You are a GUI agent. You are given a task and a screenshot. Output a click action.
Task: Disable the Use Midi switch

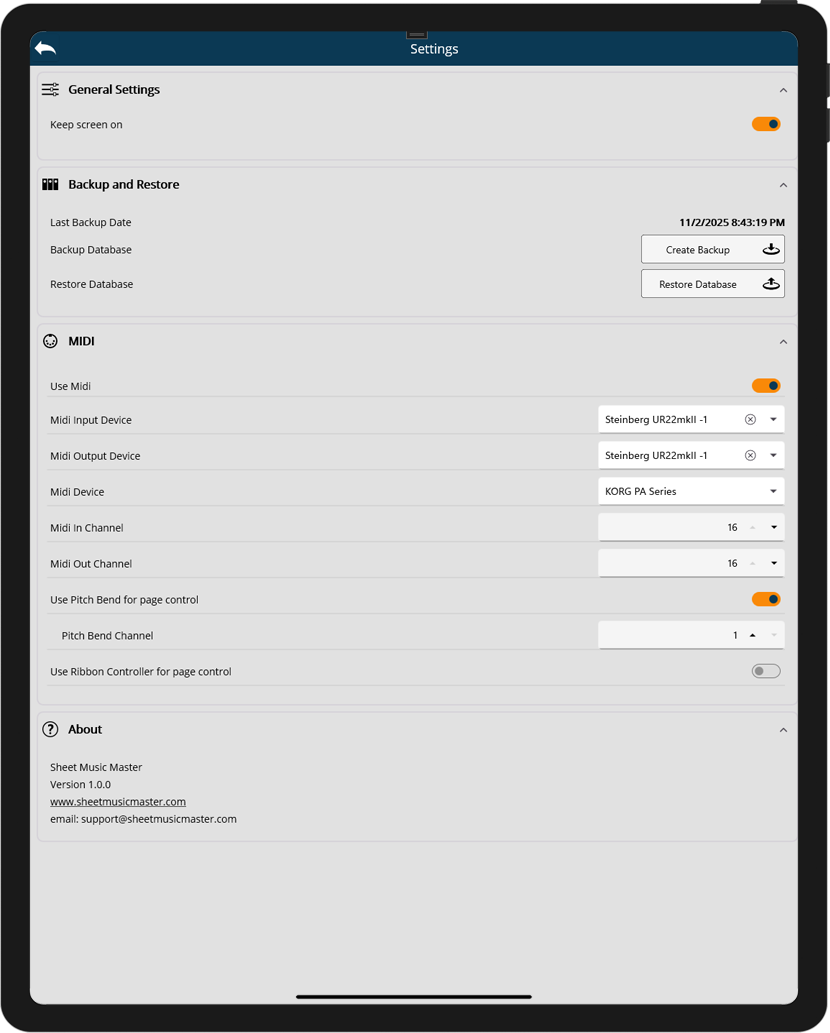click(x=766, y=386)
